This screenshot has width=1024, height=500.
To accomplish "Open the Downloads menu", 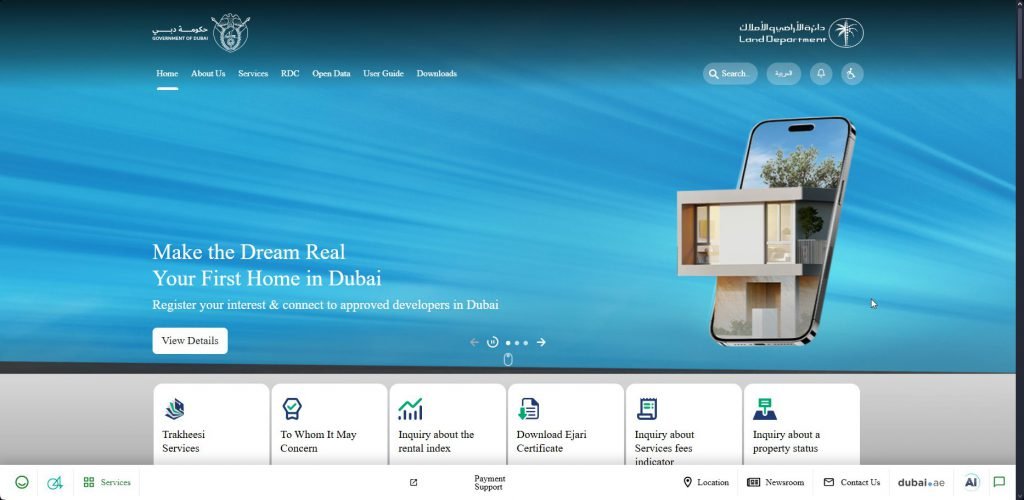I will coord(436,74).
